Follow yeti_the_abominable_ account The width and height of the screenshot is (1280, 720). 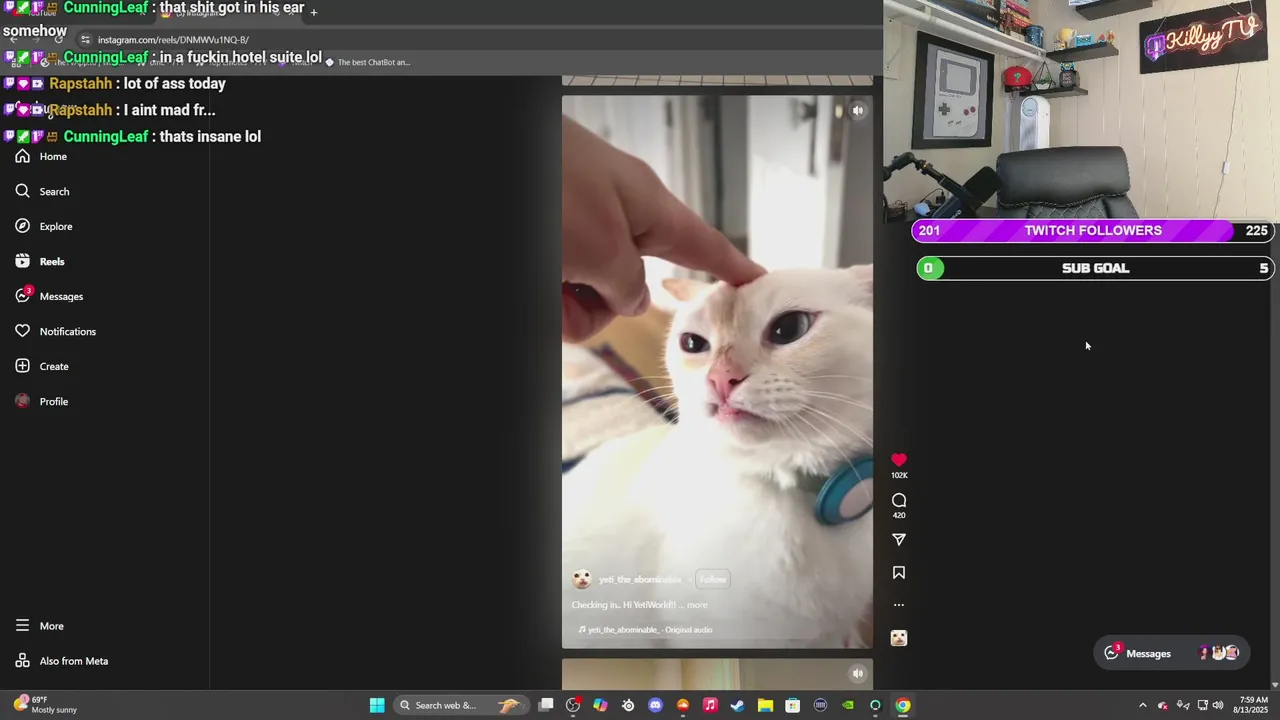pos(713,579)
